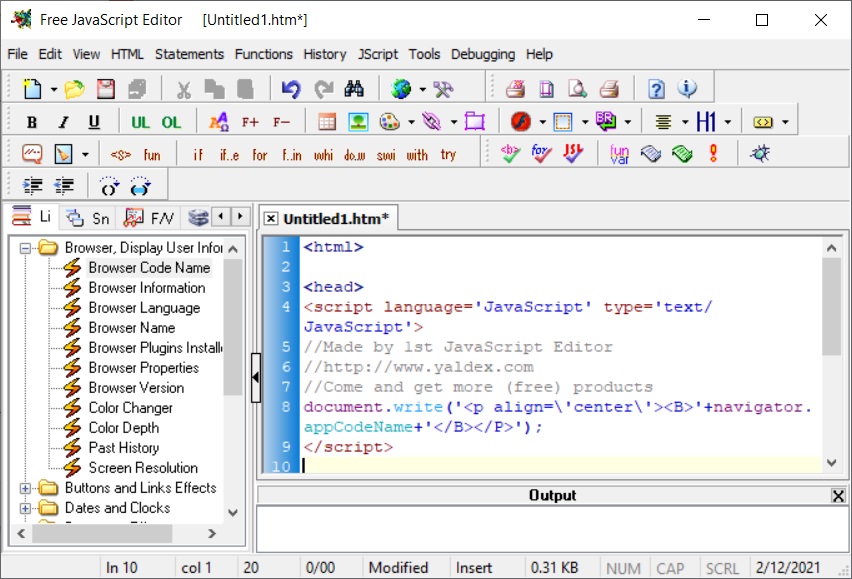The width and height of the screenshot is (852, 579).
Task: Select Screen Resolution tree item
Action: click(143, 468)
